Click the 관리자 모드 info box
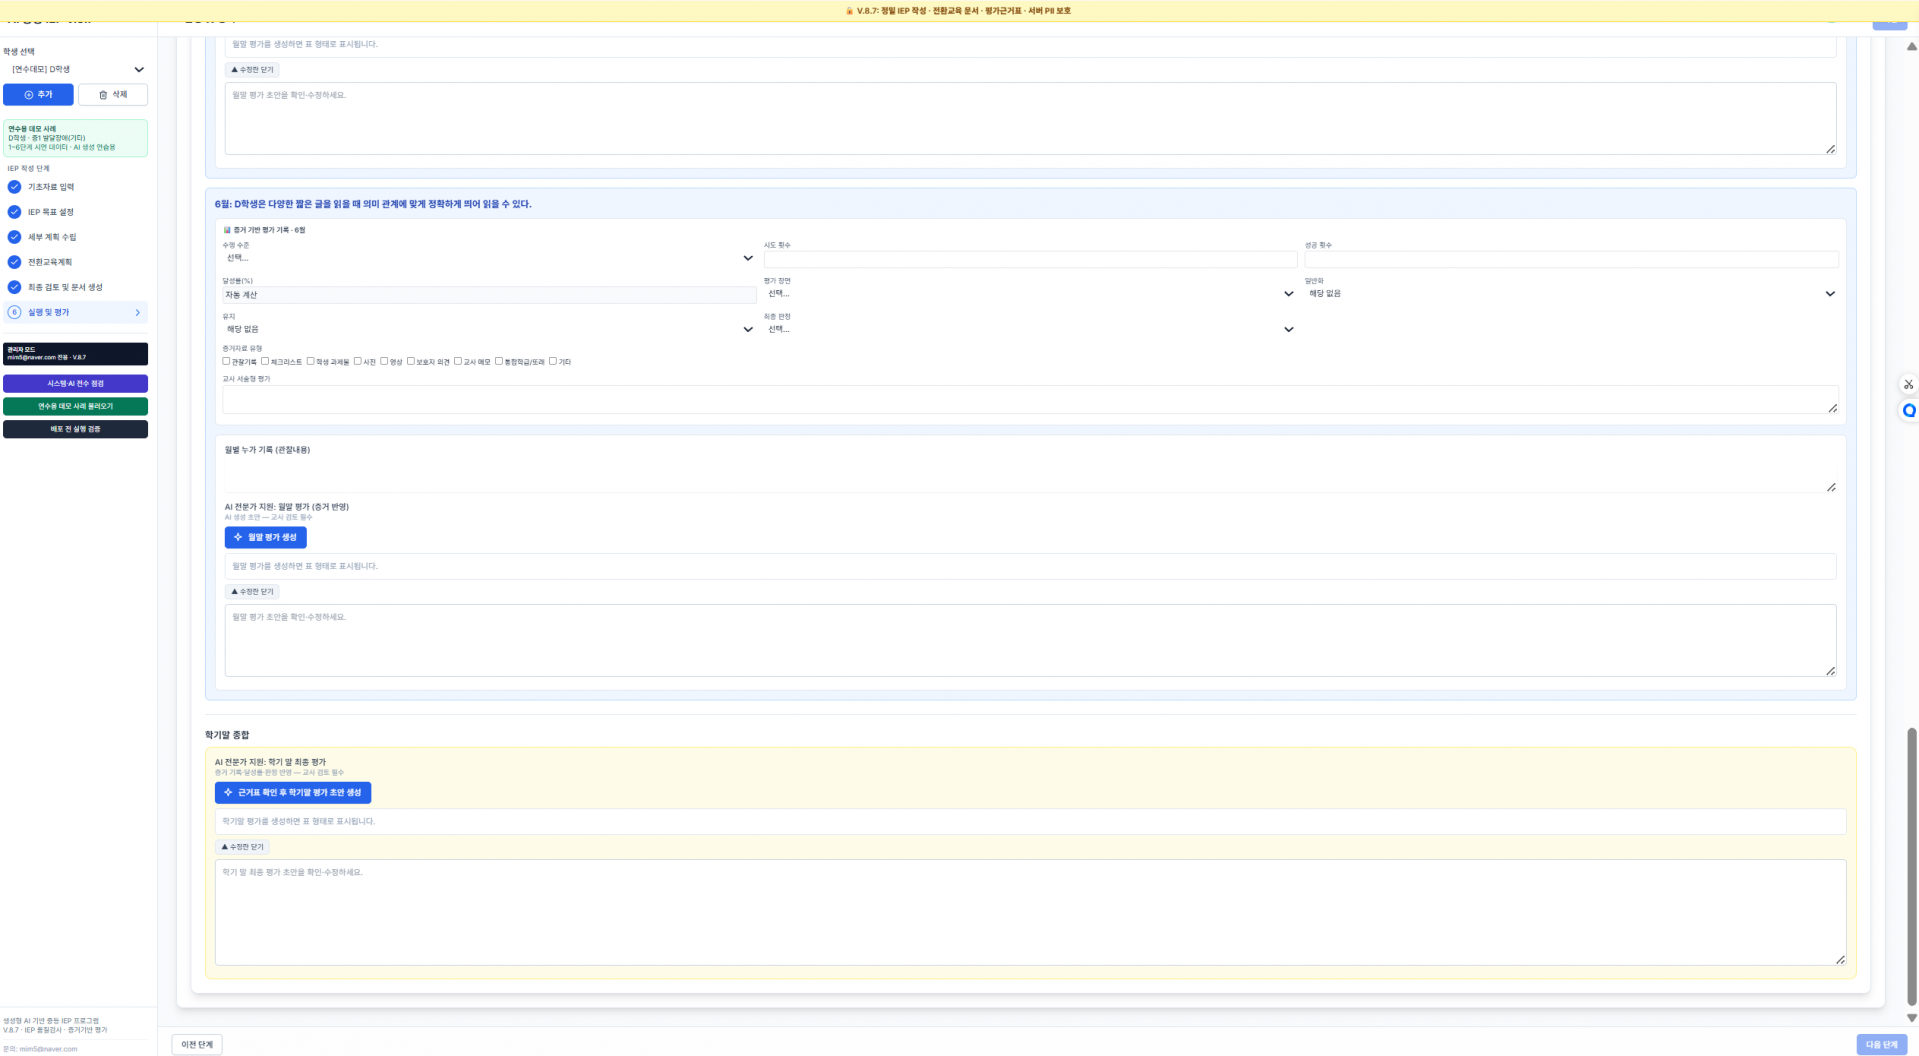Screen dimensions: 1919x1056 point(75,354)
